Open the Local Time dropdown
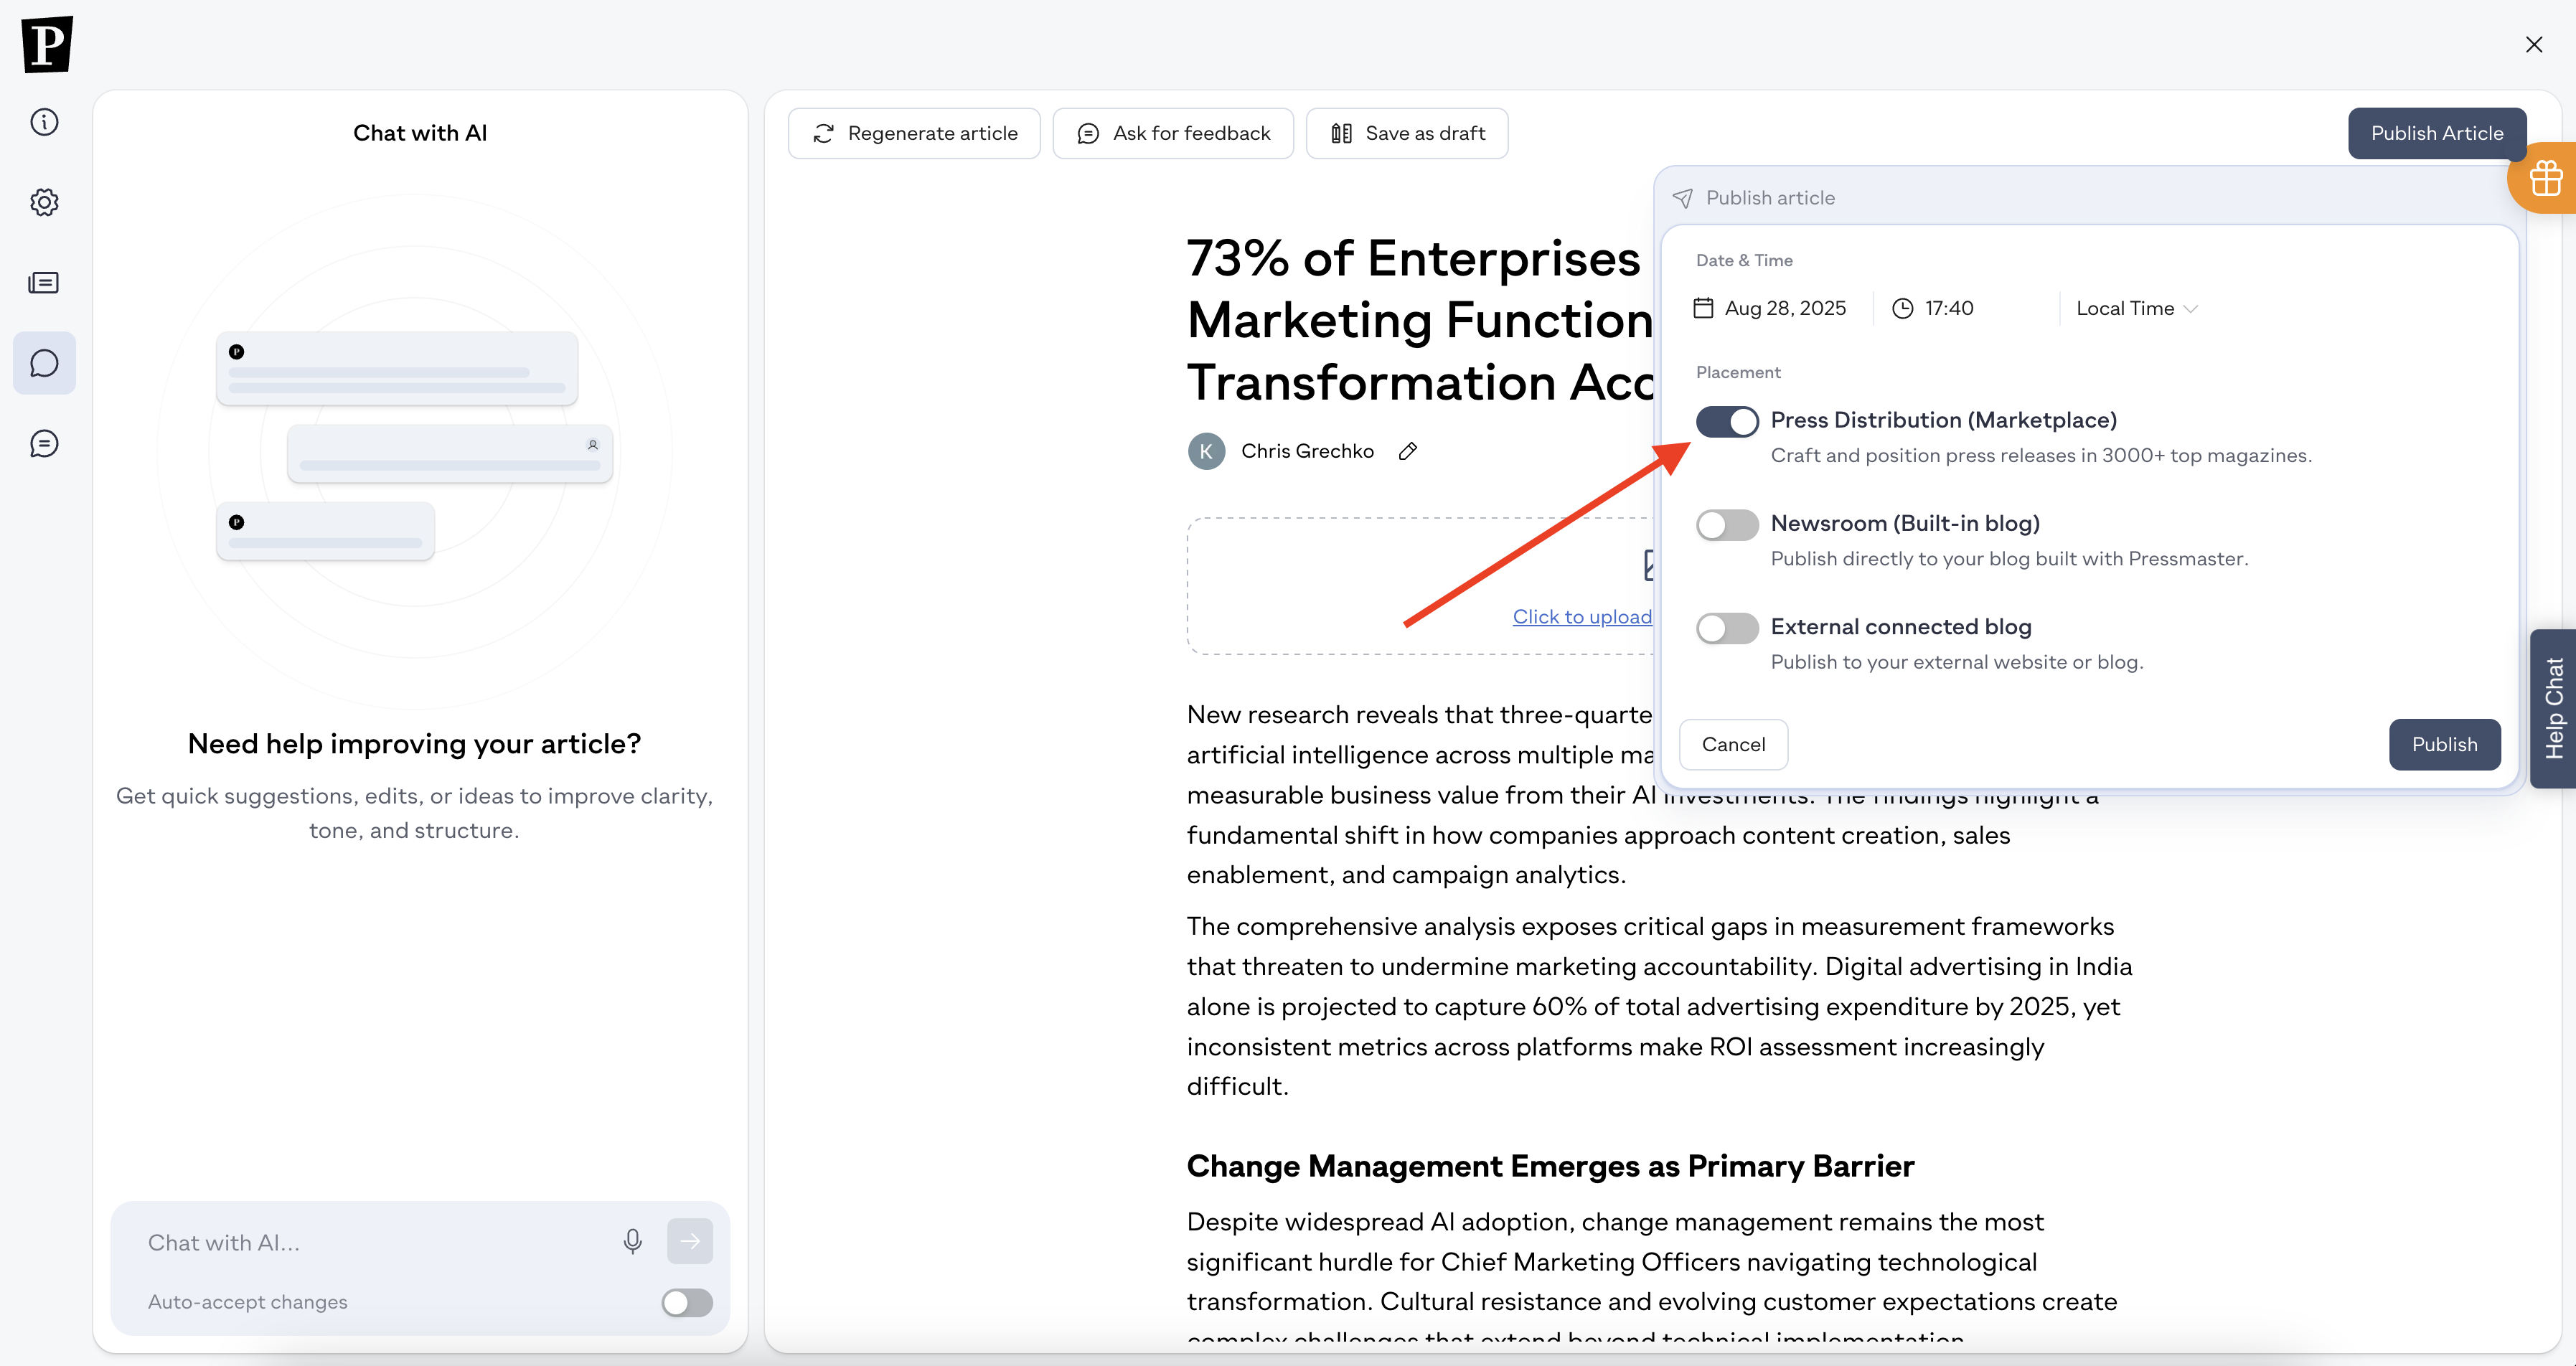Viewport: 2576px width, 1366px height. pyautogui.click(x=2136, y=308)
